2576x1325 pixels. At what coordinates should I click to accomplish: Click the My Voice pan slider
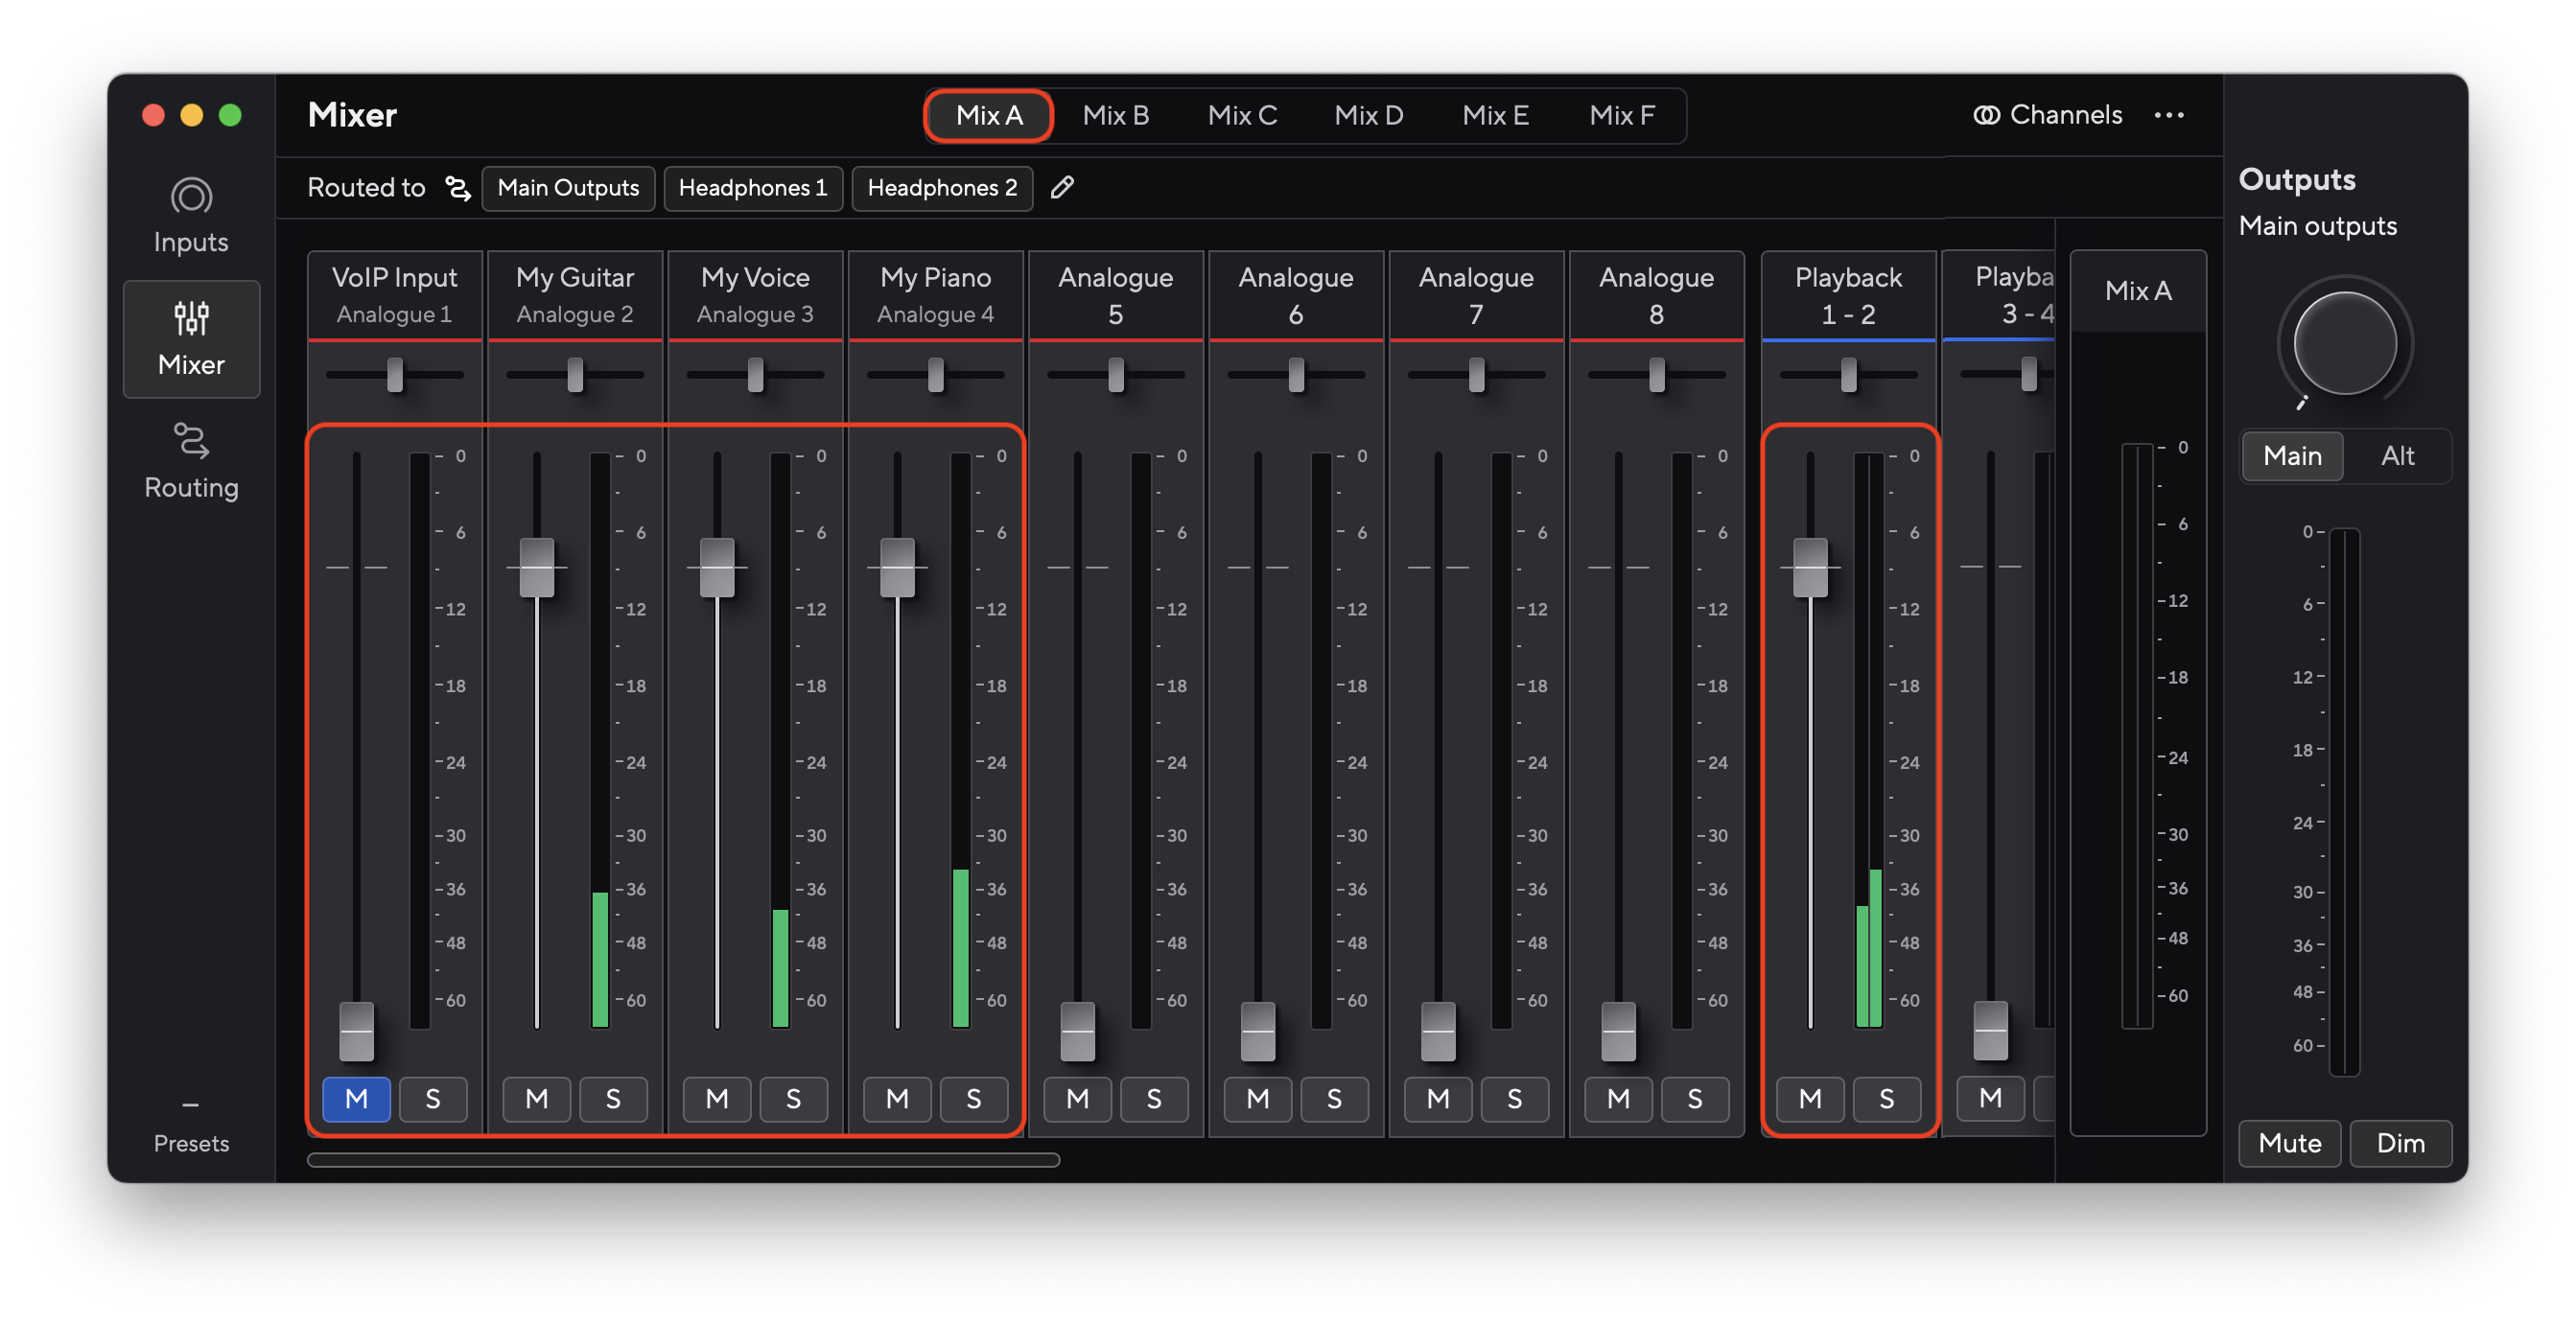(755, 375)
